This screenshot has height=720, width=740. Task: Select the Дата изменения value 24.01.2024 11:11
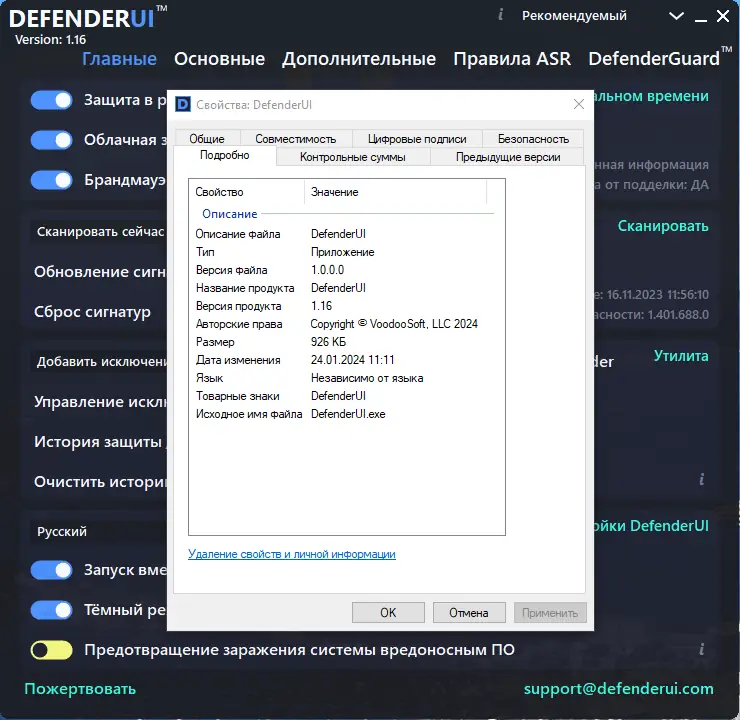(353, 360)
